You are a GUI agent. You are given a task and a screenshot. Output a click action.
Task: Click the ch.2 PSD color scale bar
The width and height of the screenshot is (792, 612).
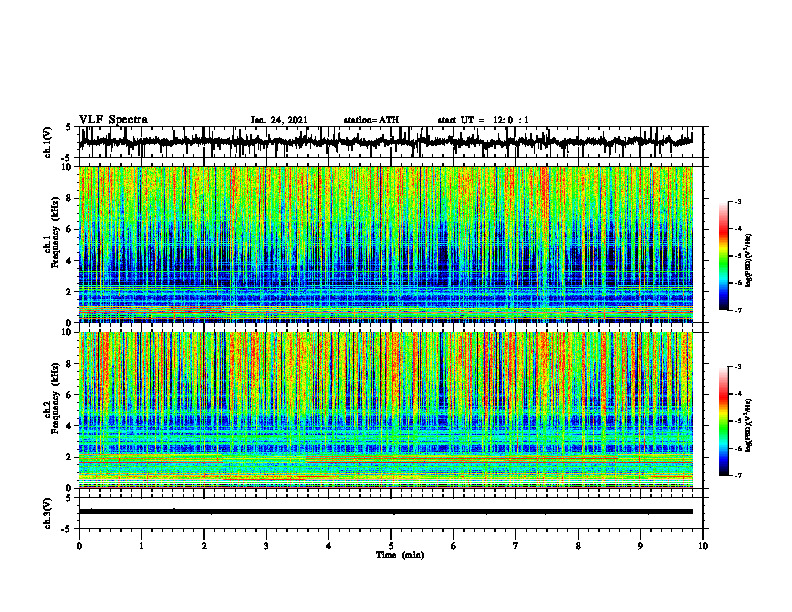pos(724,421)
